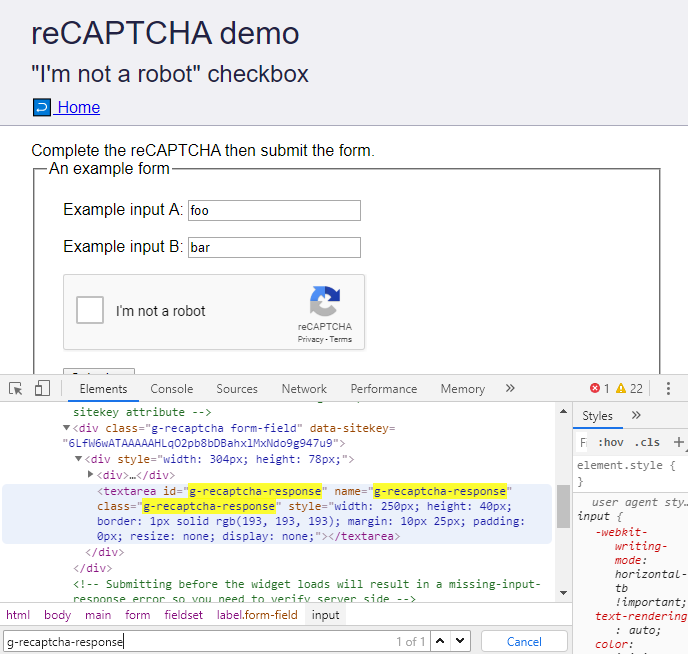Activate the inspect element picker icon
This screenshot has width=688, height=654.
pos(16,389)
